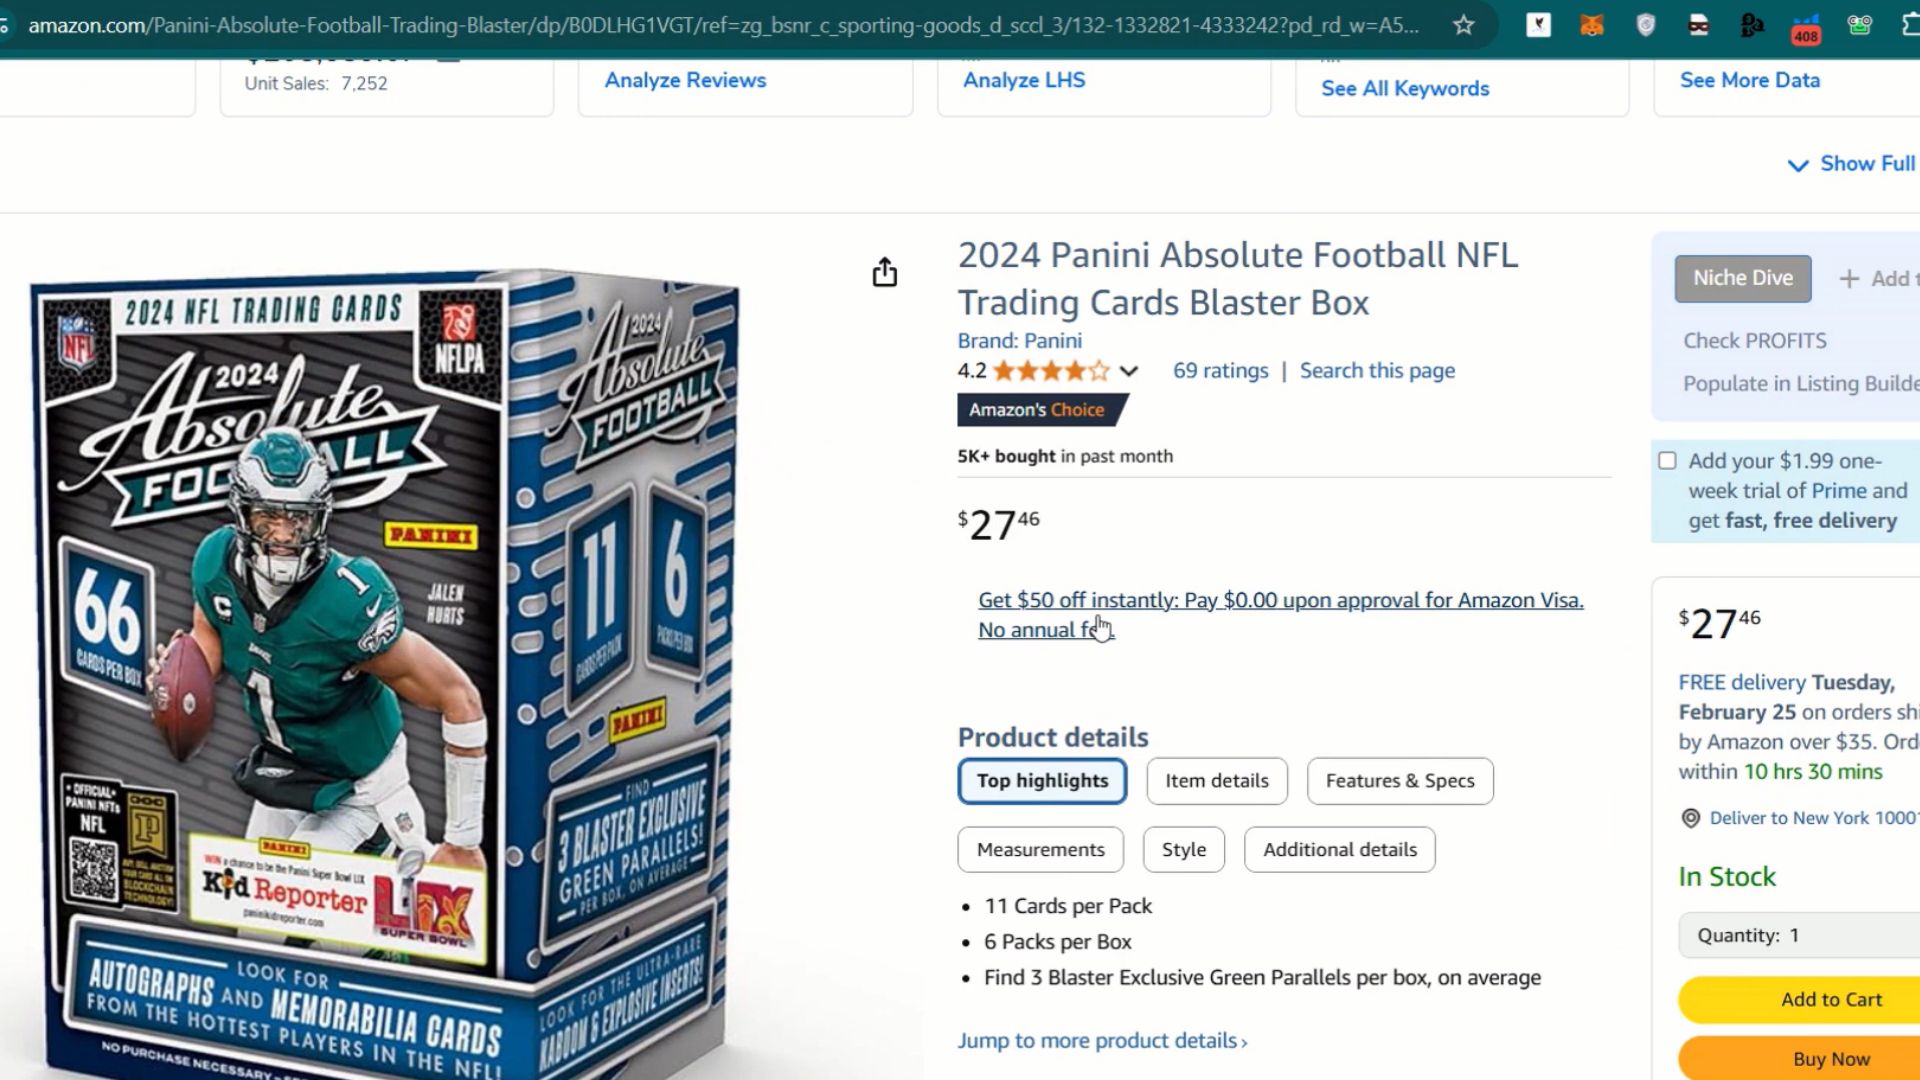
Task: Click the Analyze Reviews link
Action: 685,80
